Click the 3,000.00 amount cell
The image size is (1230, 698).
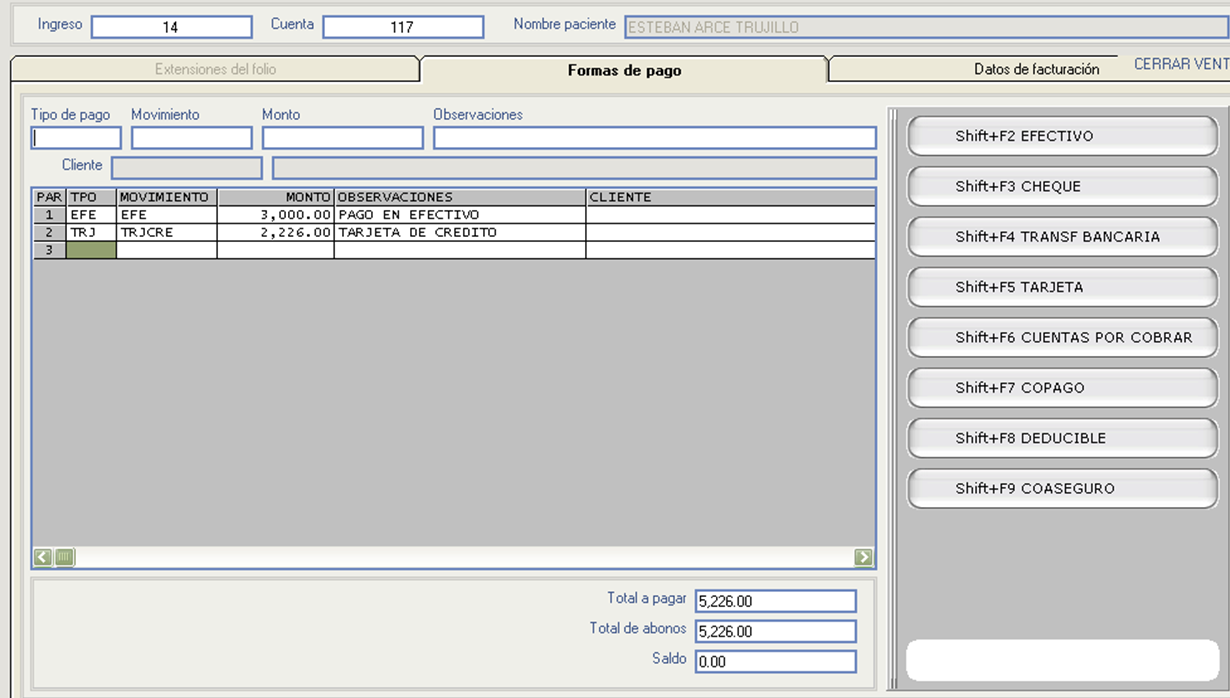pyautogui.click(x=276, y=215)
